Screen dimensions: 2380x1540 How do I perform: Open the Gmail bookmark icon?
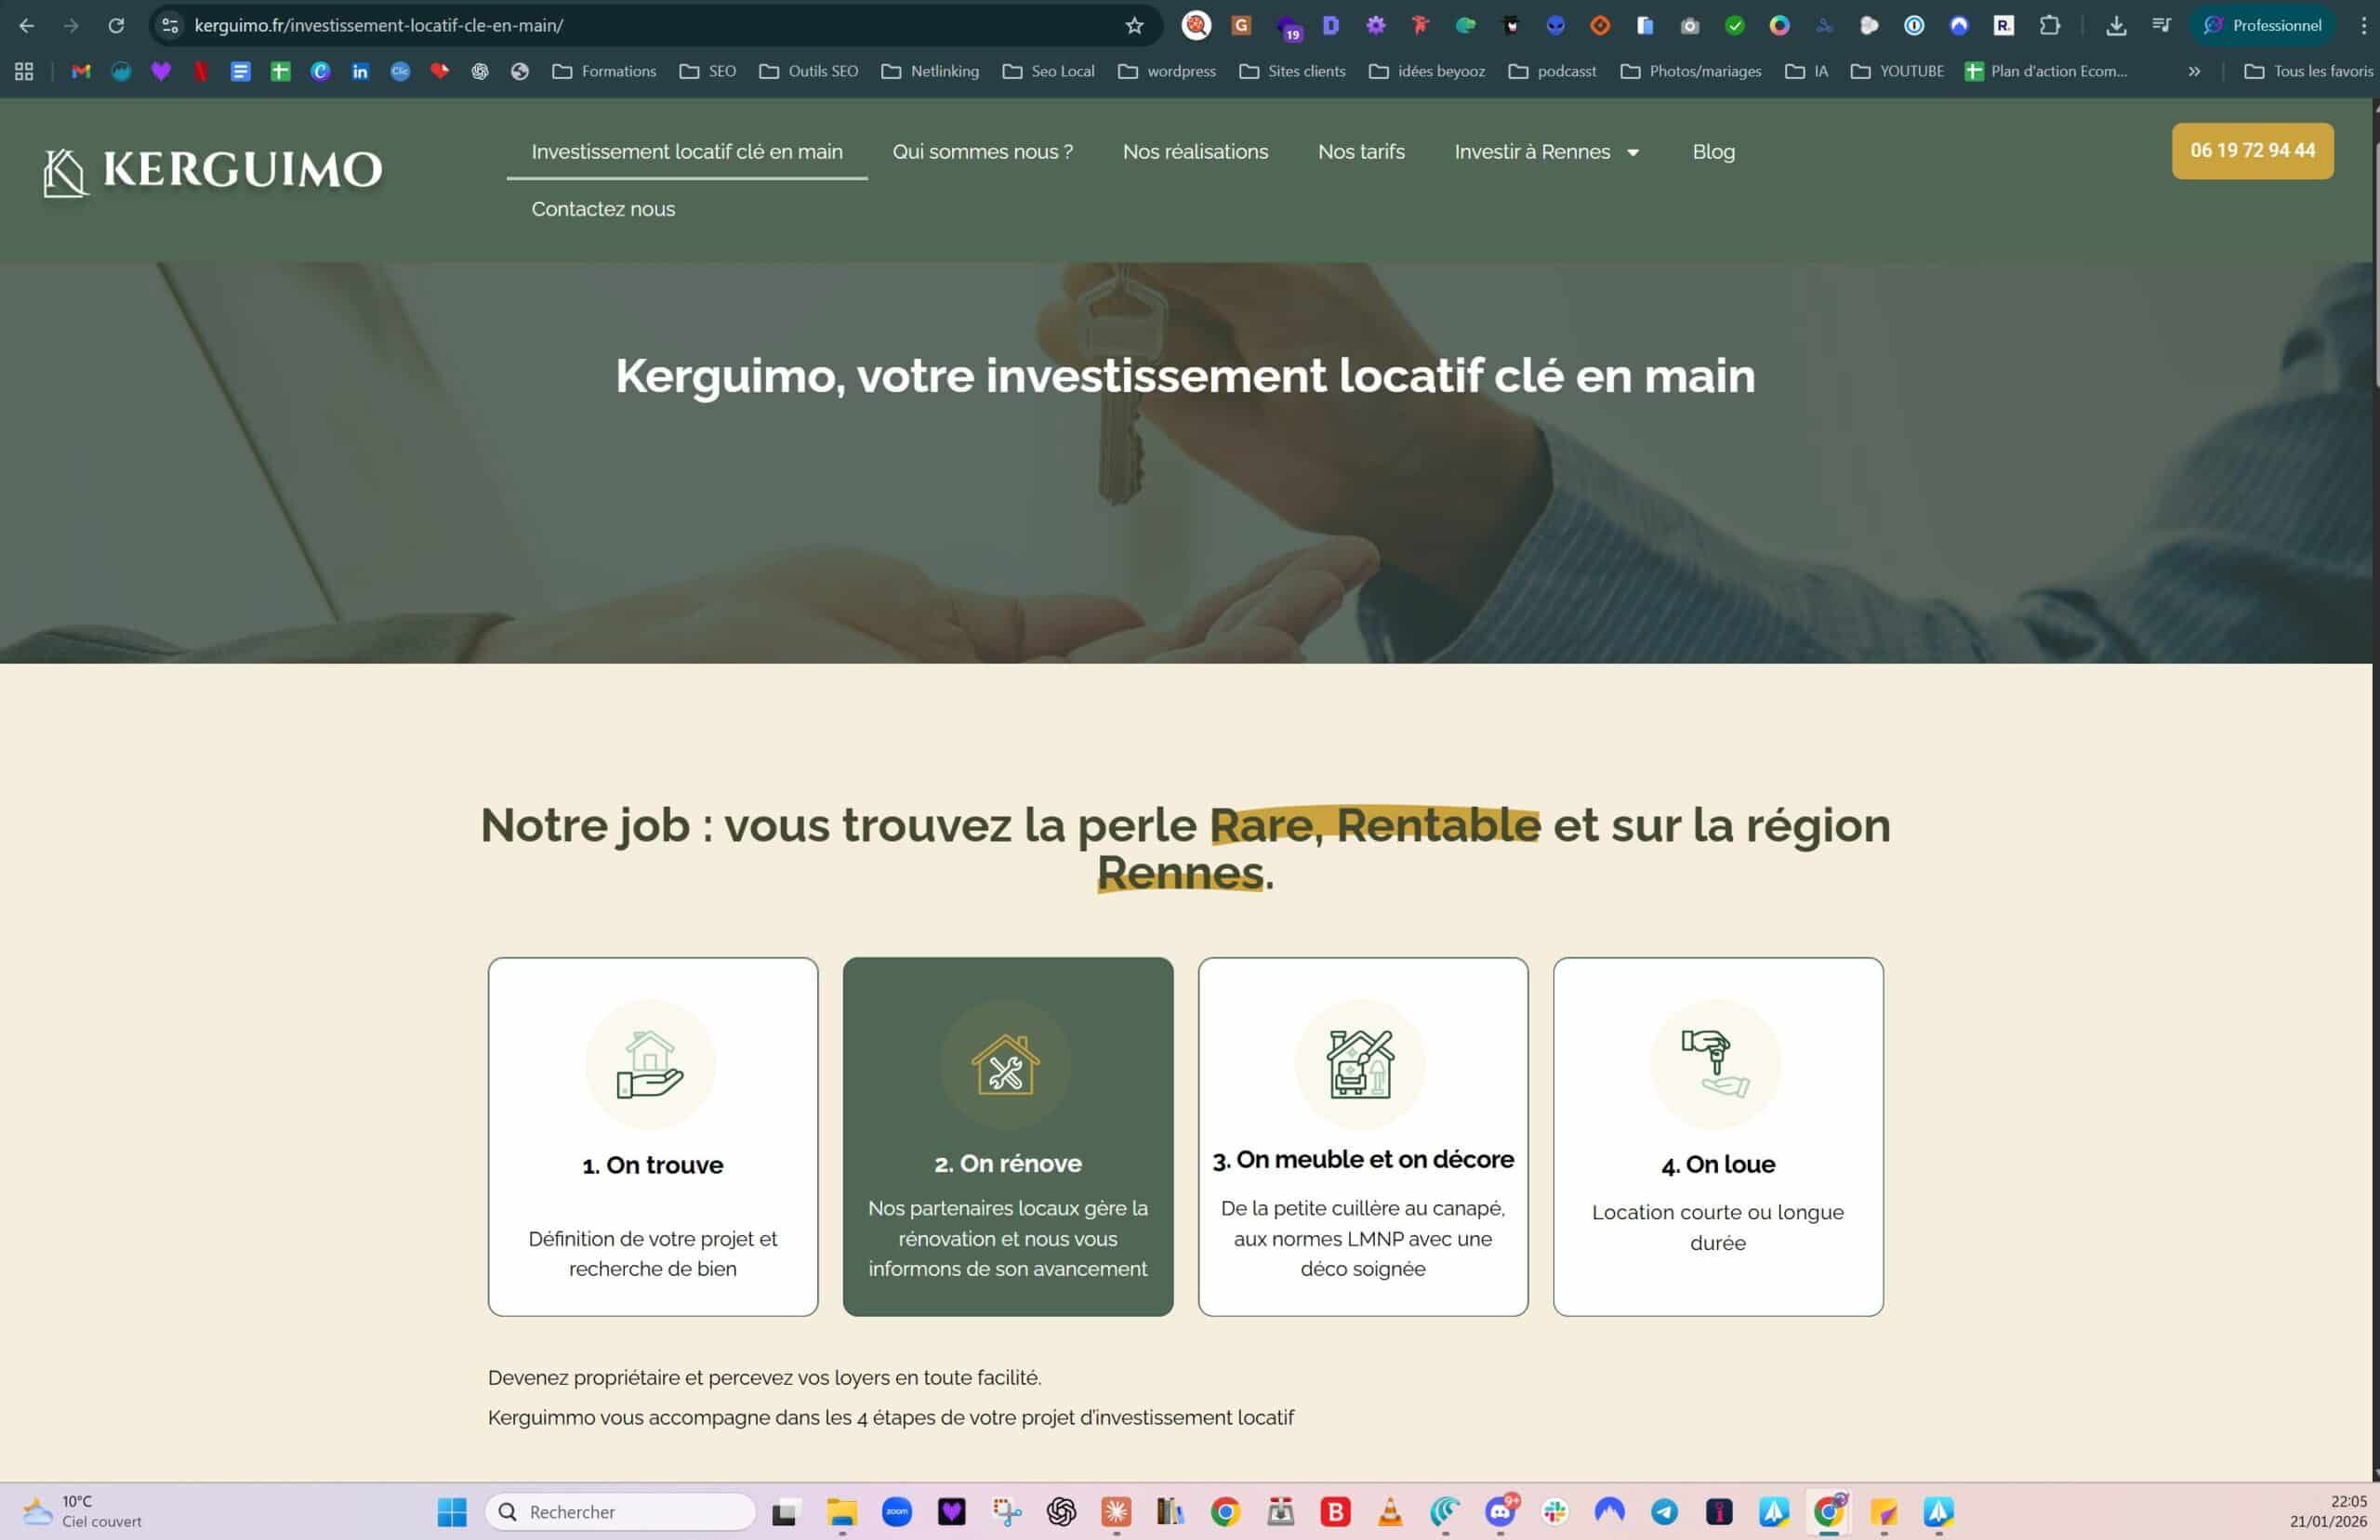point(81,71)
